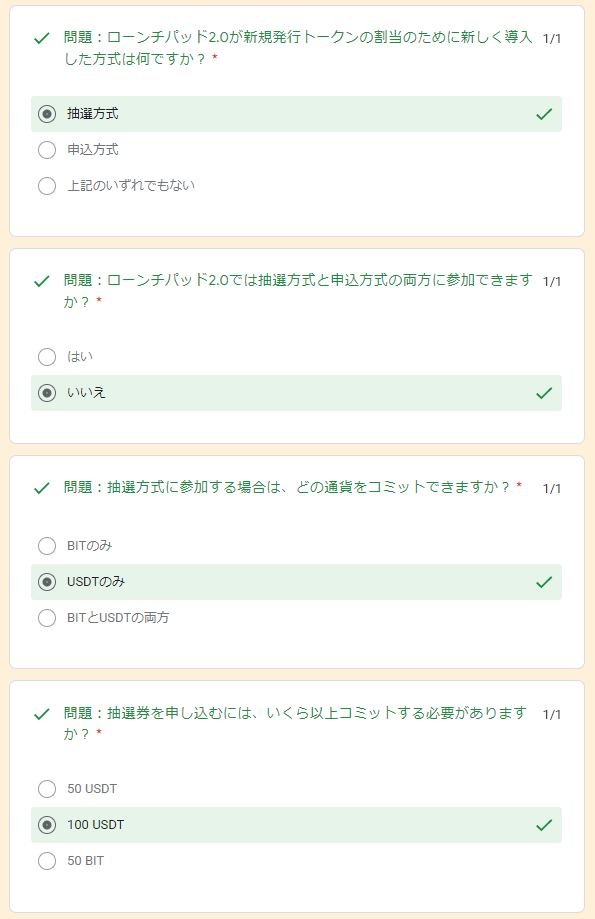Select the 50 BIT radio option
Viewport: 595px width, 919px height.
tap(47, 861)
